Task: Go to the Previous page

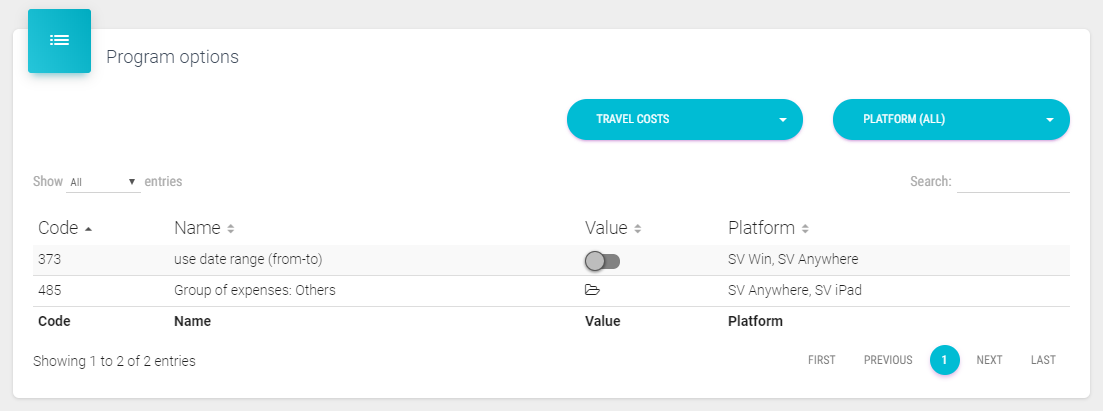Action: click(888, 360)
